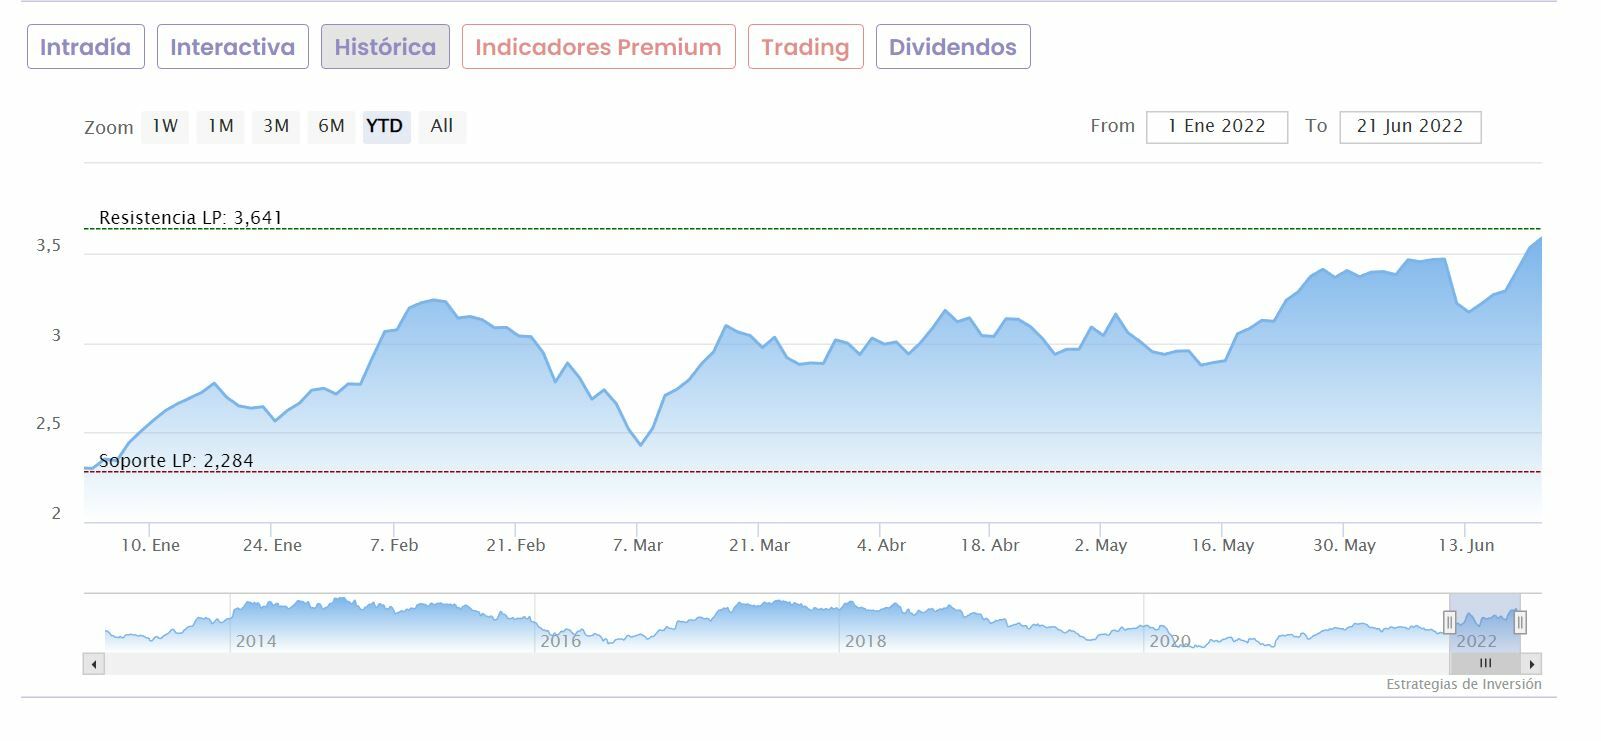Select the 1M zoom range
The image size is (1601, 741).
(220, 126)
